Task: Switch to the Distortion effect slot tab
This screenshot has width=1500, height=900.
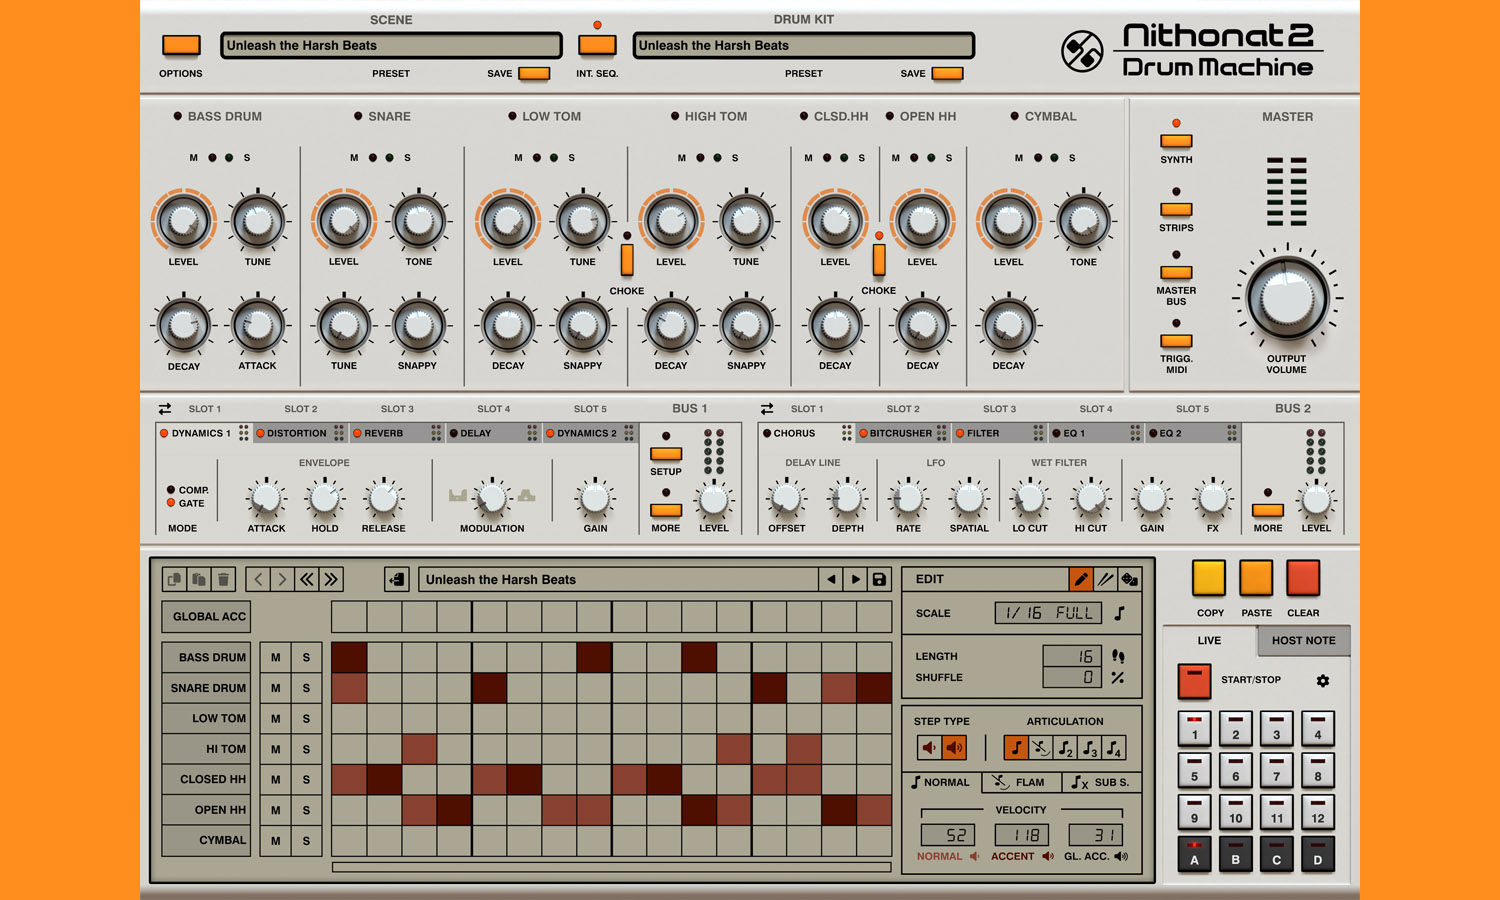Action: [300, 433]
